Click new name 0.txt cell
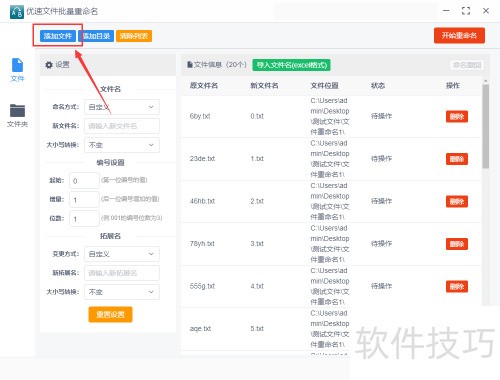The height and width of the screenshot is (380, 500). click(257, 116)
